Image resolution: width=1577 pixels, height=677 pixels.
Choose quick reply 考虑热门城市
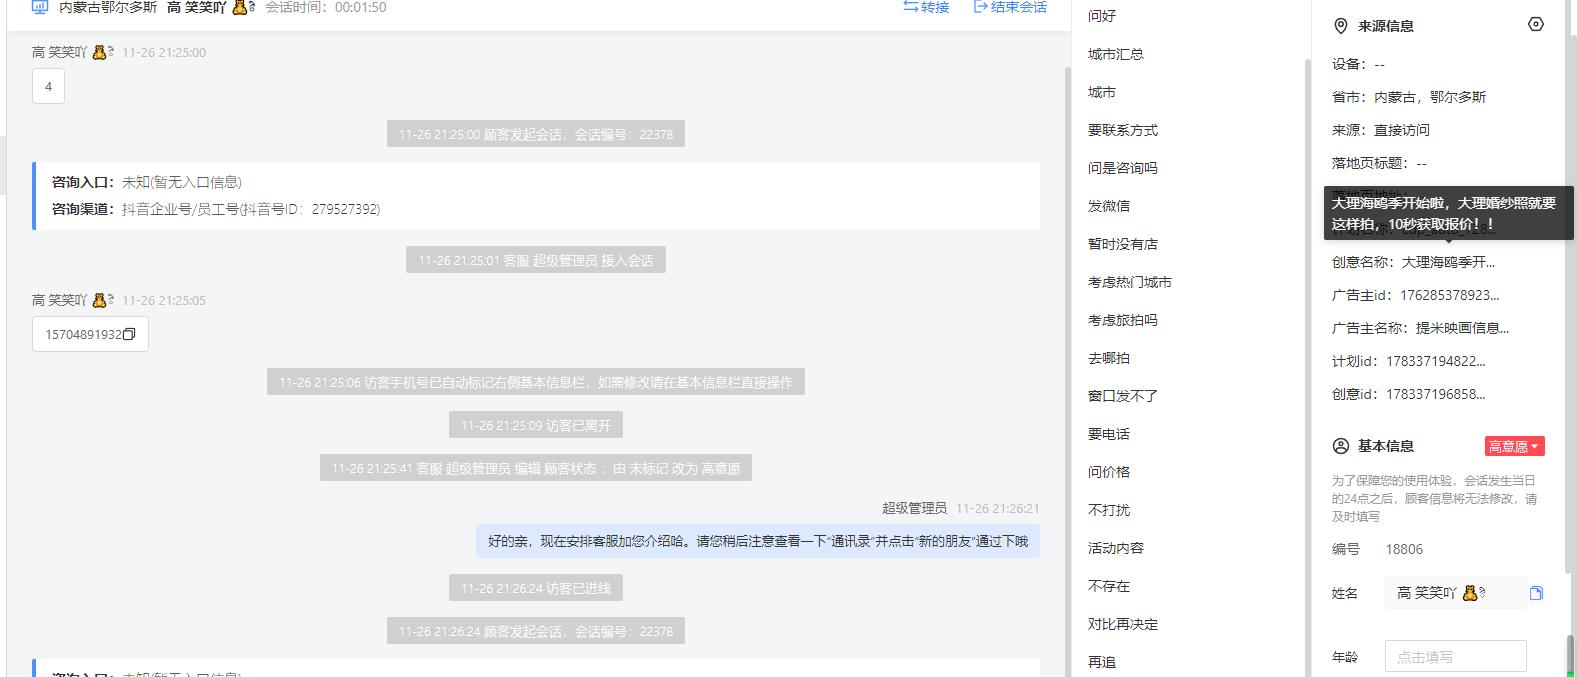point(1130,282)
